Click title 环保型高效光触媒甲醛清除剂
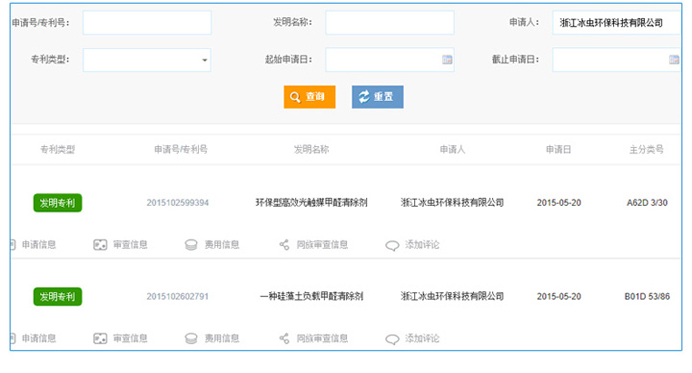The width and height of the screenshot is (692, 373). (312, 203)
